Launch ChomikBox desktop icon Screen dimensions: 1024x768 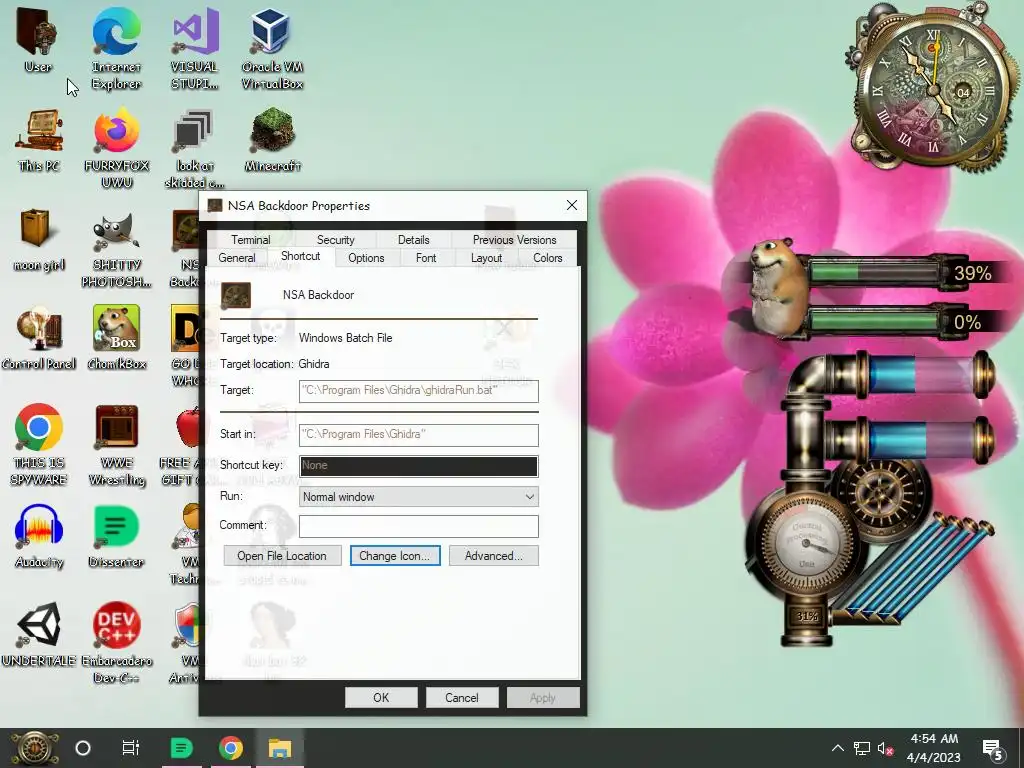116,338
